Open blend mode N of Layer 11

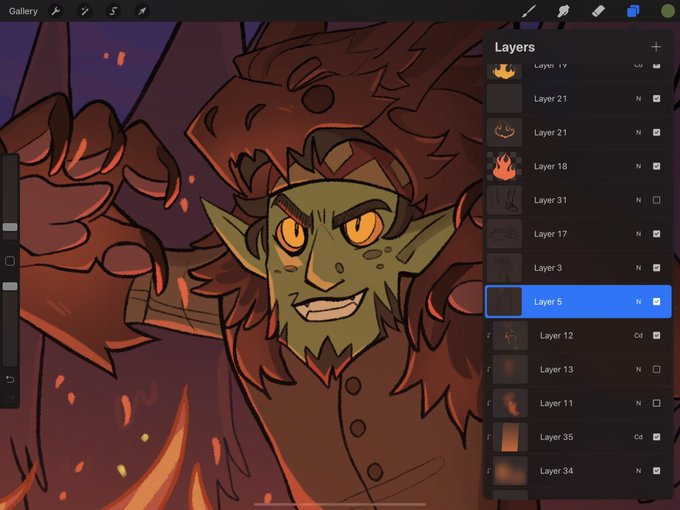tap(638, 403)
